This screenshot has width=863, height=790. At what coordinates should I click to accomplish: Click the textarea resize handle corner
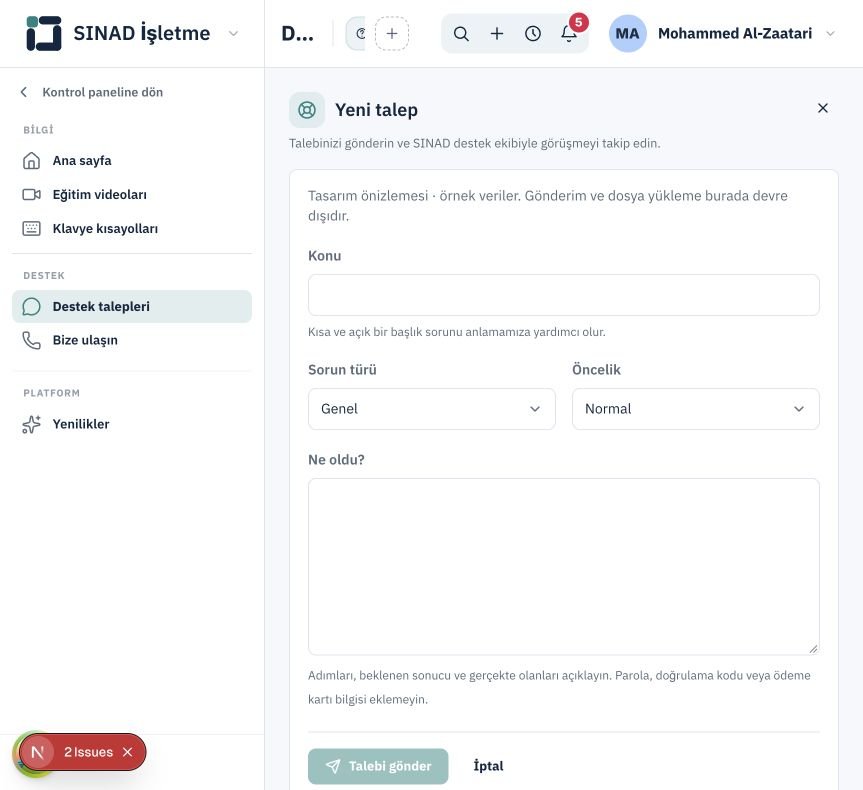pos(813,649)
